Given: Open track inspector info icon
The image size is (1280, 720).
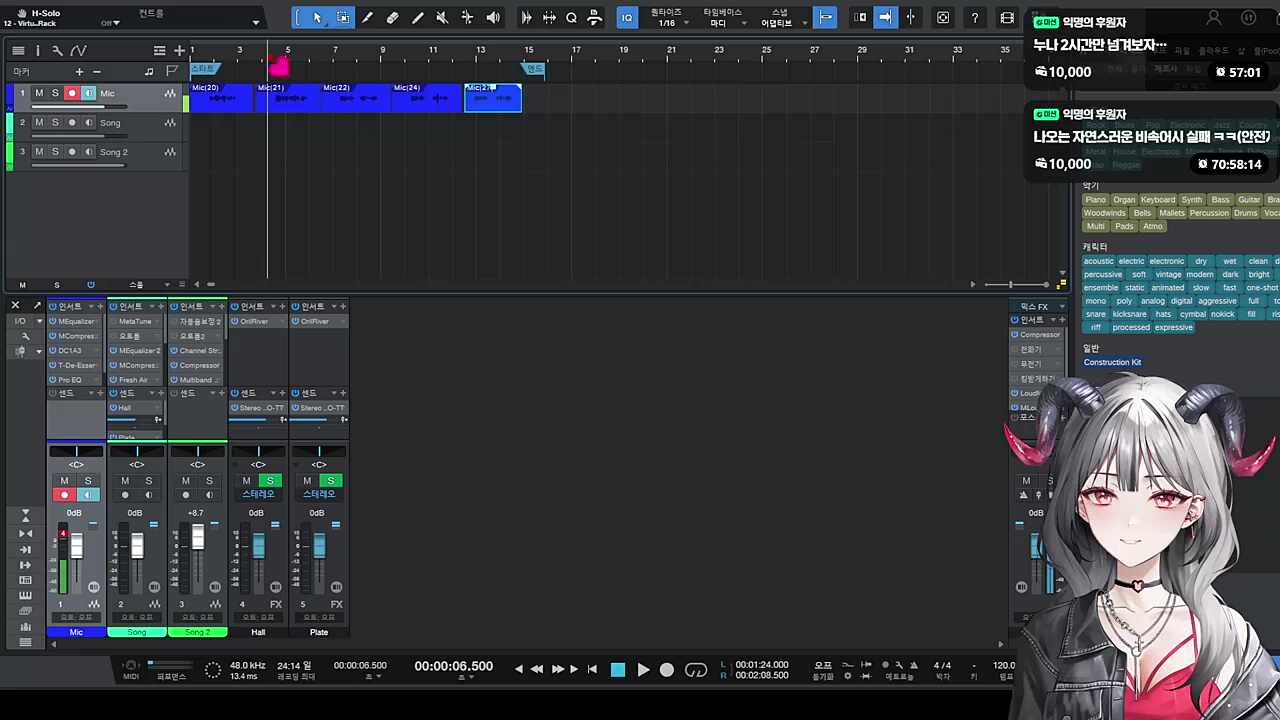Looking at the screenshot, I should point(38,51).
